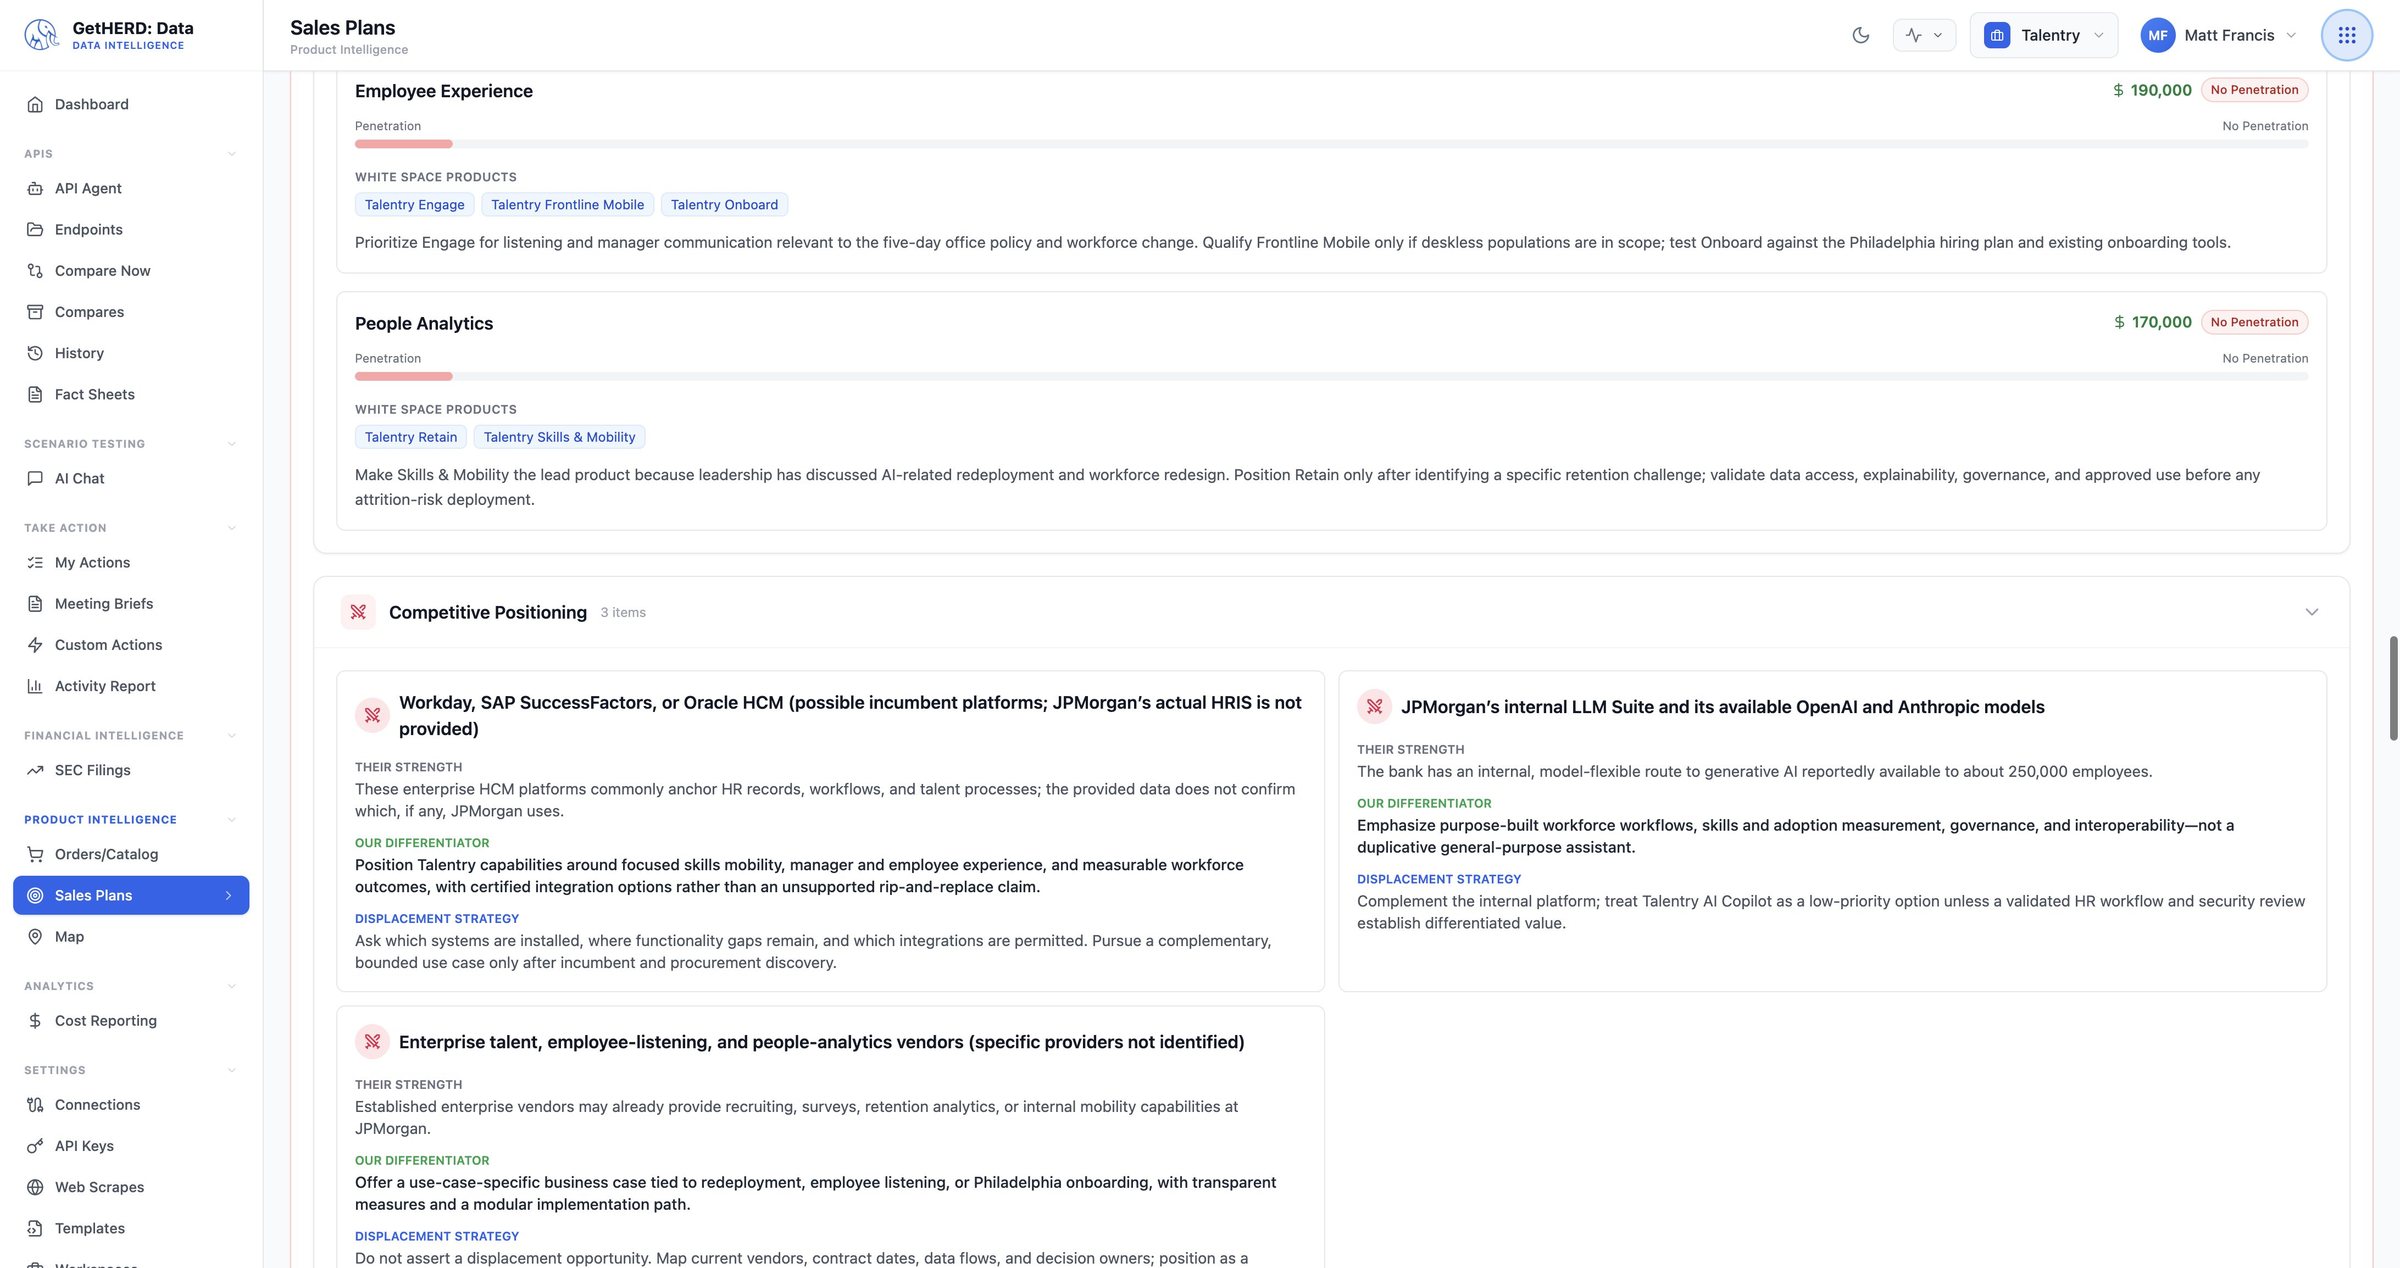
Task: Click the Talentry Frontline Mobile tag
Action: (x=568, y=205)
